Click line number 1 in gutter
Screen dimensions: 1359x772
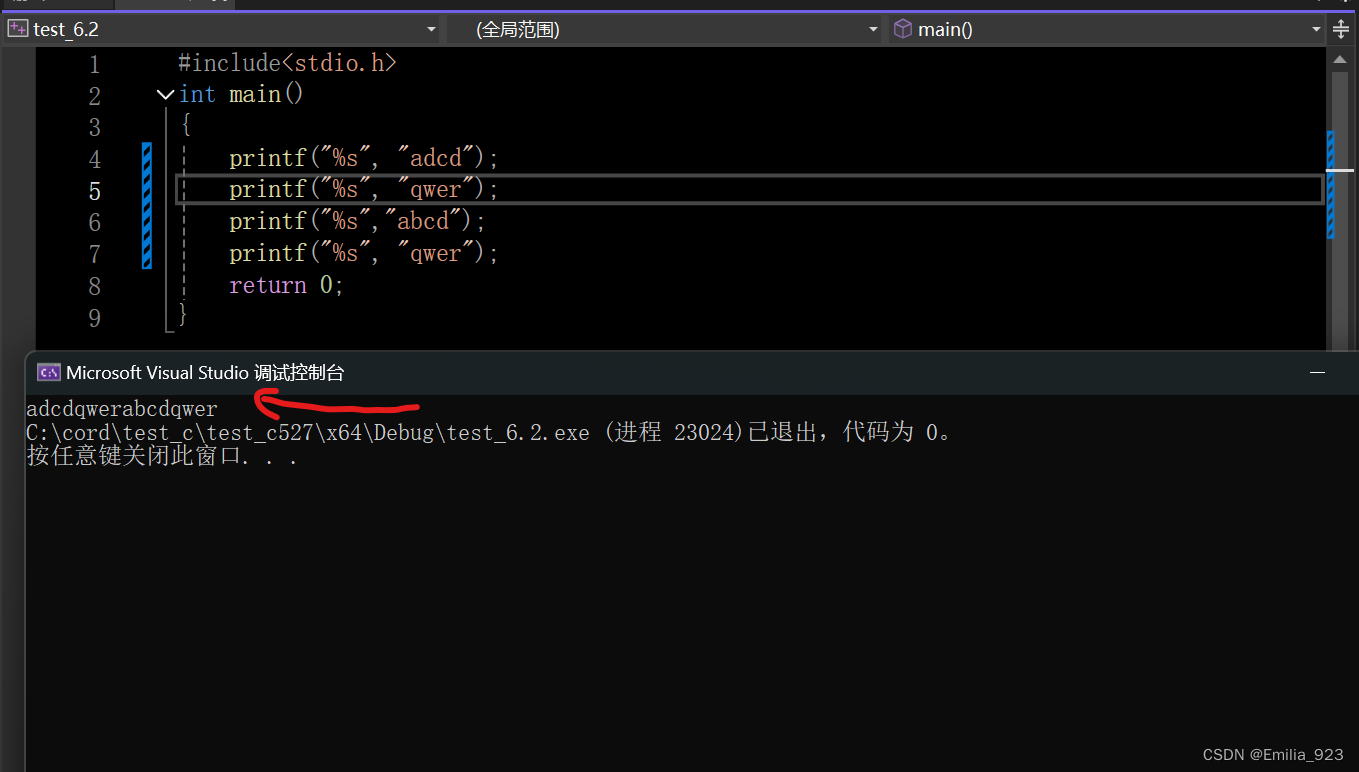(x=94, y=65)
